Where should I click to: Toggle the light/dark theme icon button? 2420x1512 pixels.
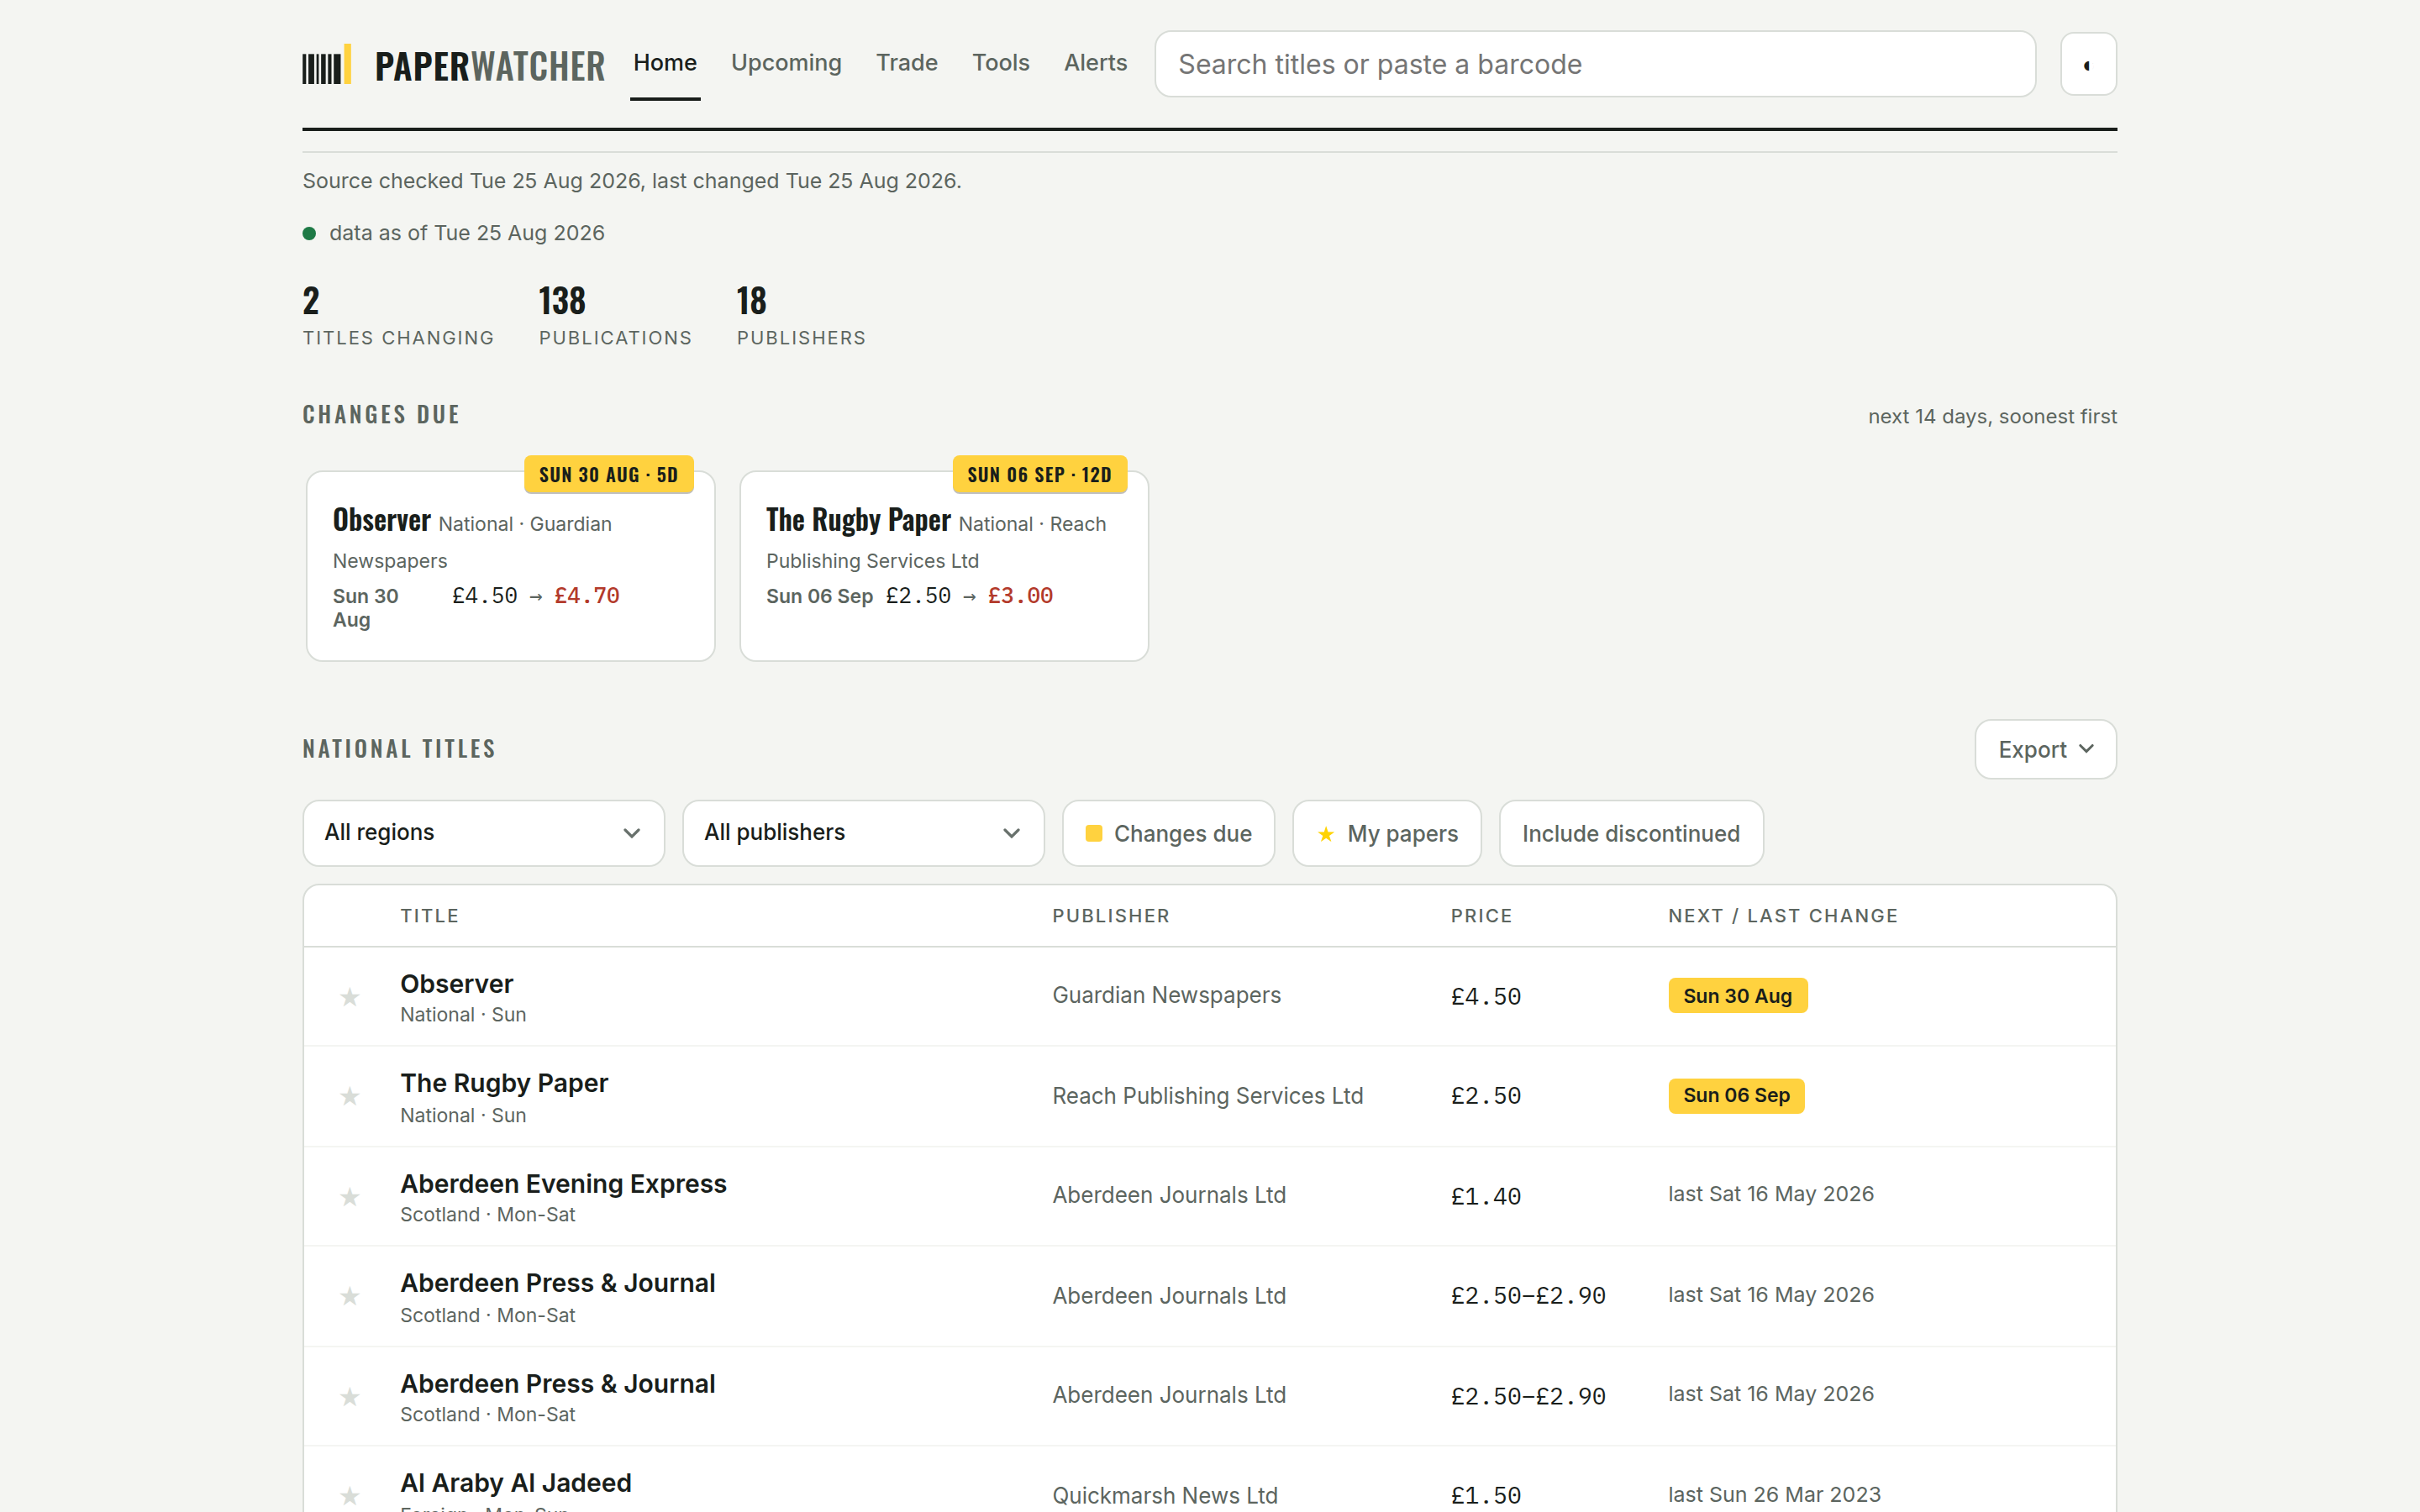click(2088, 65)
